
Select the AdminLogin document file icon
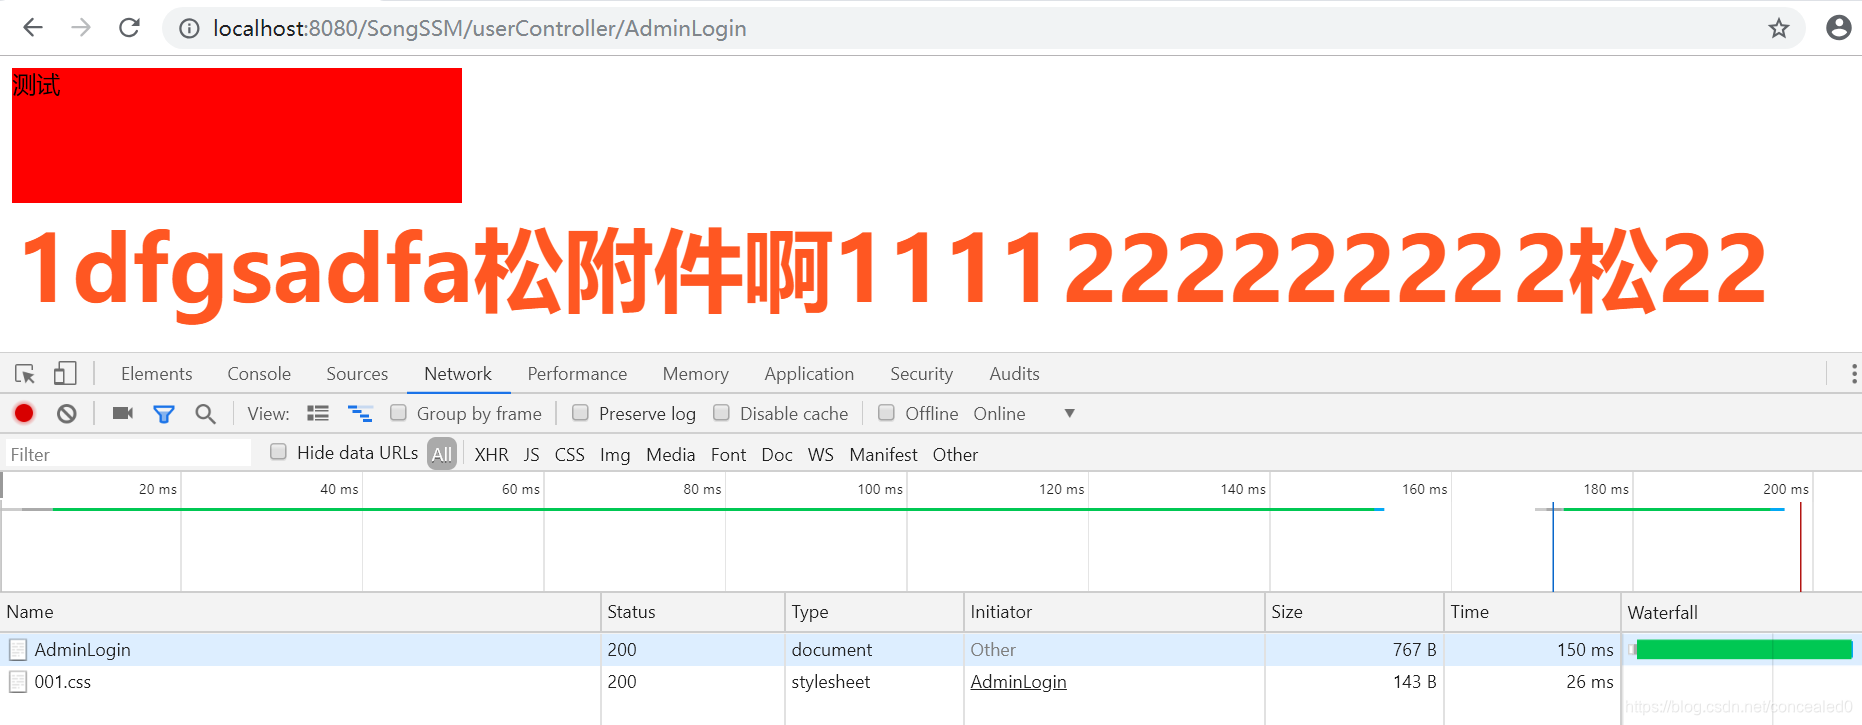pyautogui.click(x=18, y=650)
